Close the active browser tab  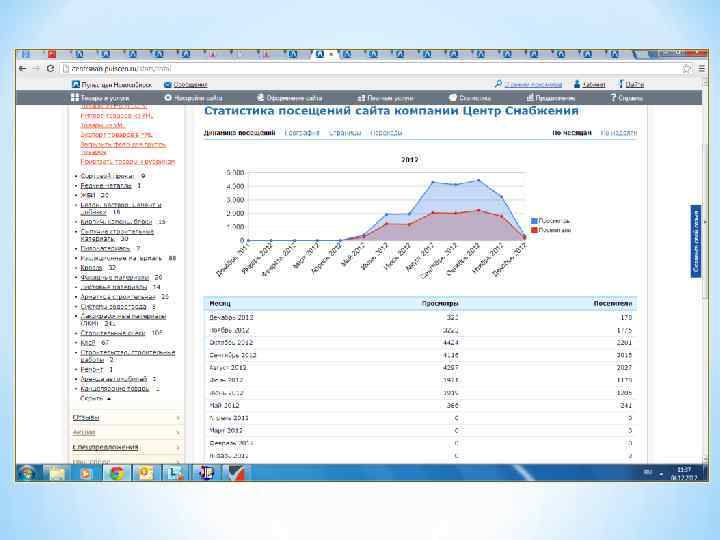331,54
